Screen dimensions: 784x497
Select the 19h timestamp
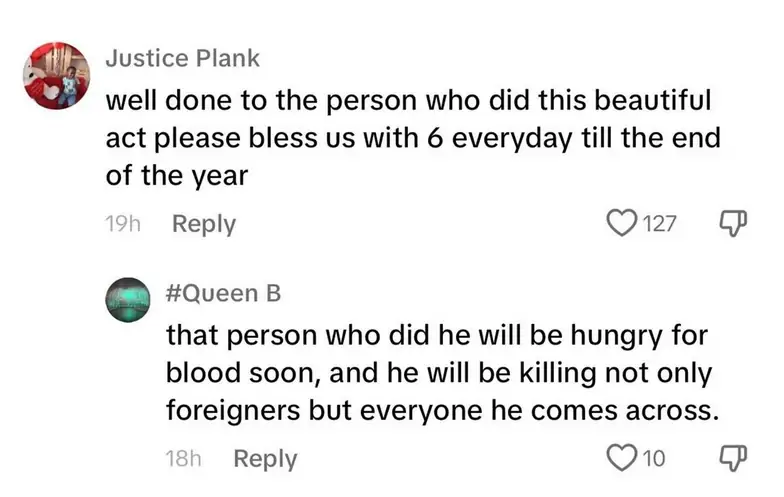tap(122, 224)
